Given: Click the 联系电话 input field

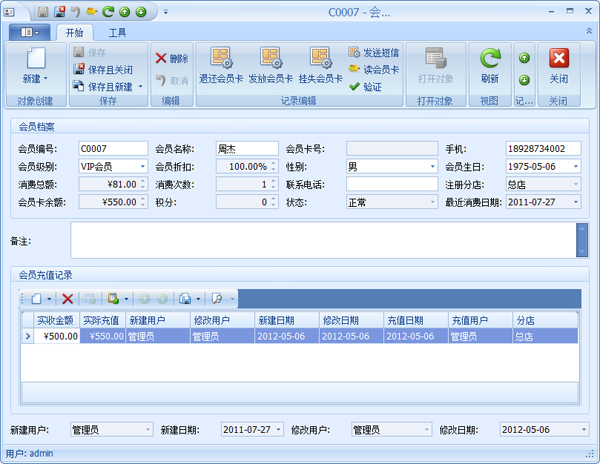Looking at the screenshot, I should 392,184.
